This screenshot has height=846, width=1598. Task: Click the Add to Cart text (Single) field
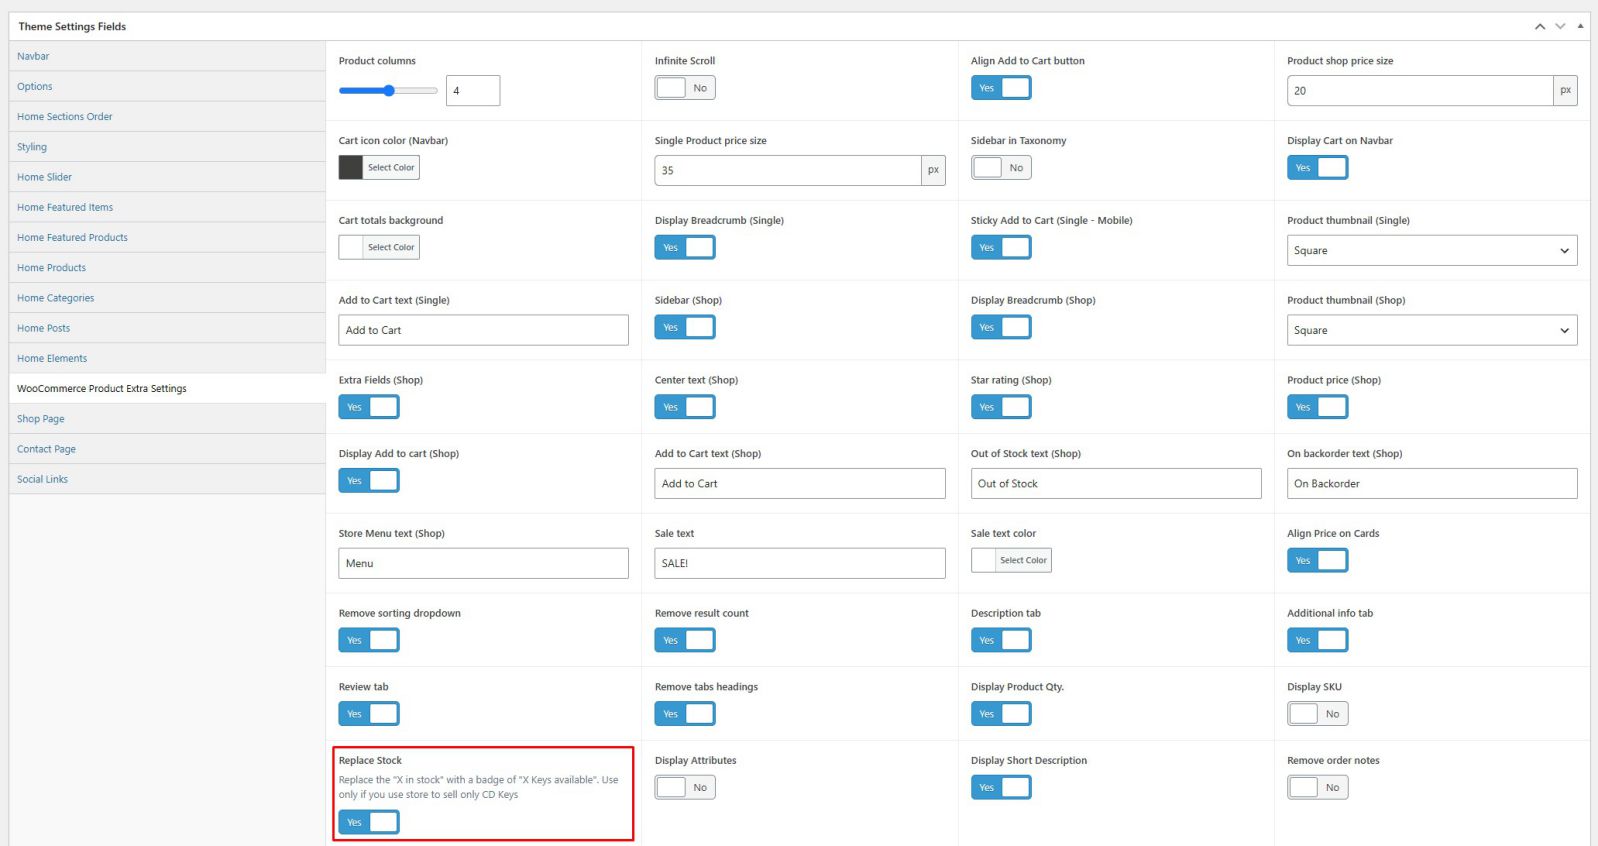484,330
